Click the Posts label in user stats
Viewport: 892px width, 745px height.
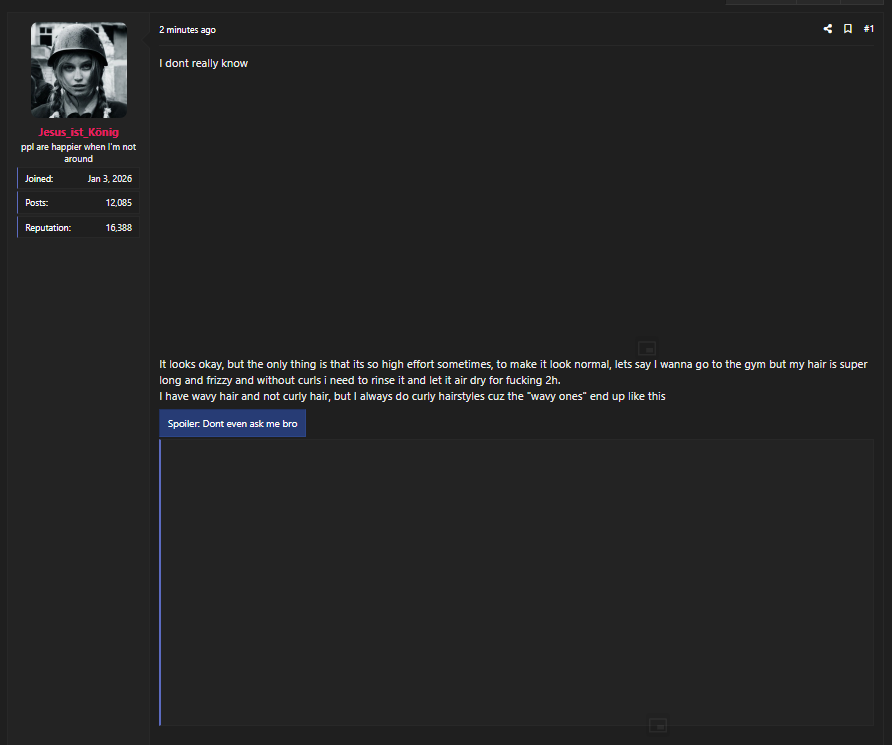coord(36,202)
